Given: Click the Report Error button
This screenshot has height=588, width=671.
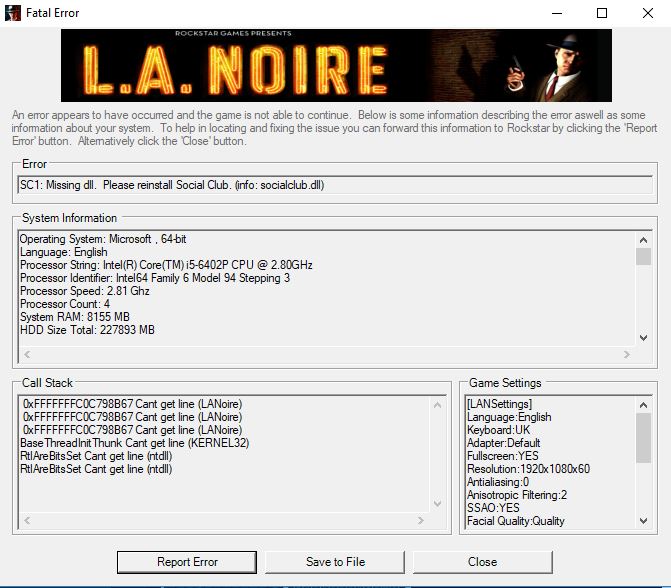Looking at the screenshot, I should pos(187,562).
